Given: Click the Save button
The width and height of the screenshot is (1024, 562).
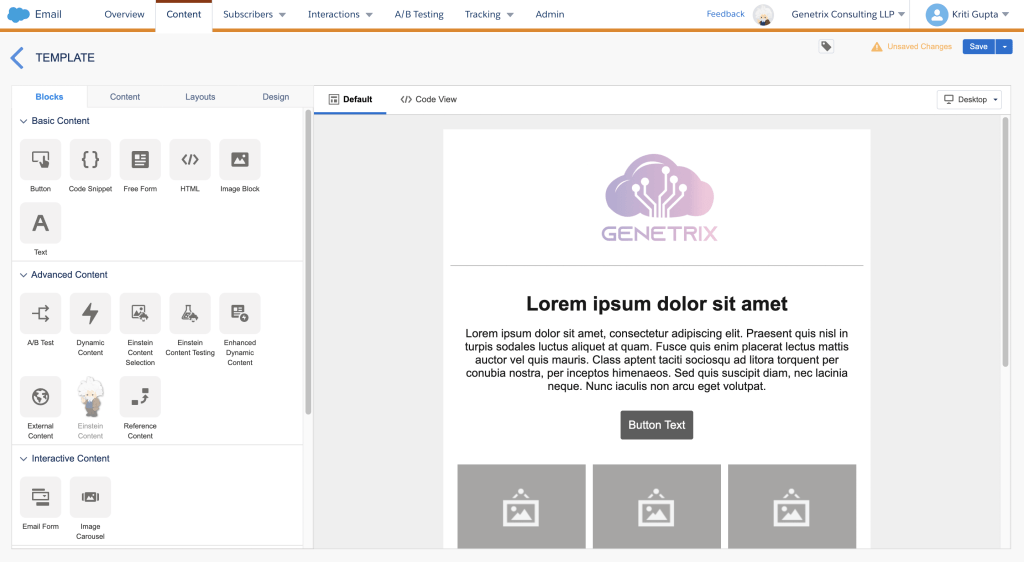Looking at the screenshot, I should coord(978,46).
